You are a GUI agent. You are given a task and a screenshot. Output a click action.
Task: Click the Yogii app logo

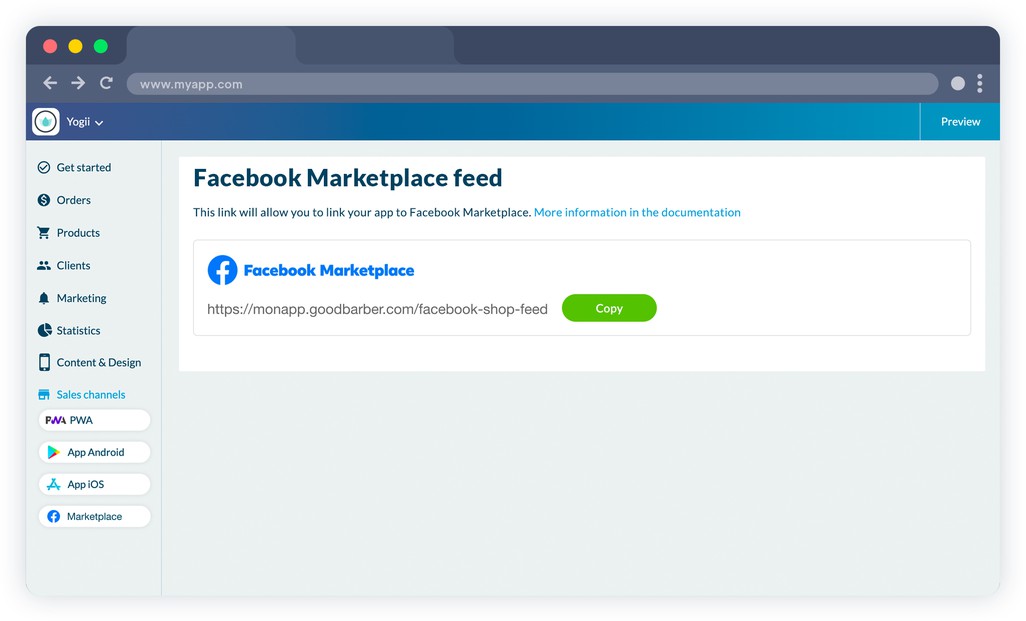46,122
